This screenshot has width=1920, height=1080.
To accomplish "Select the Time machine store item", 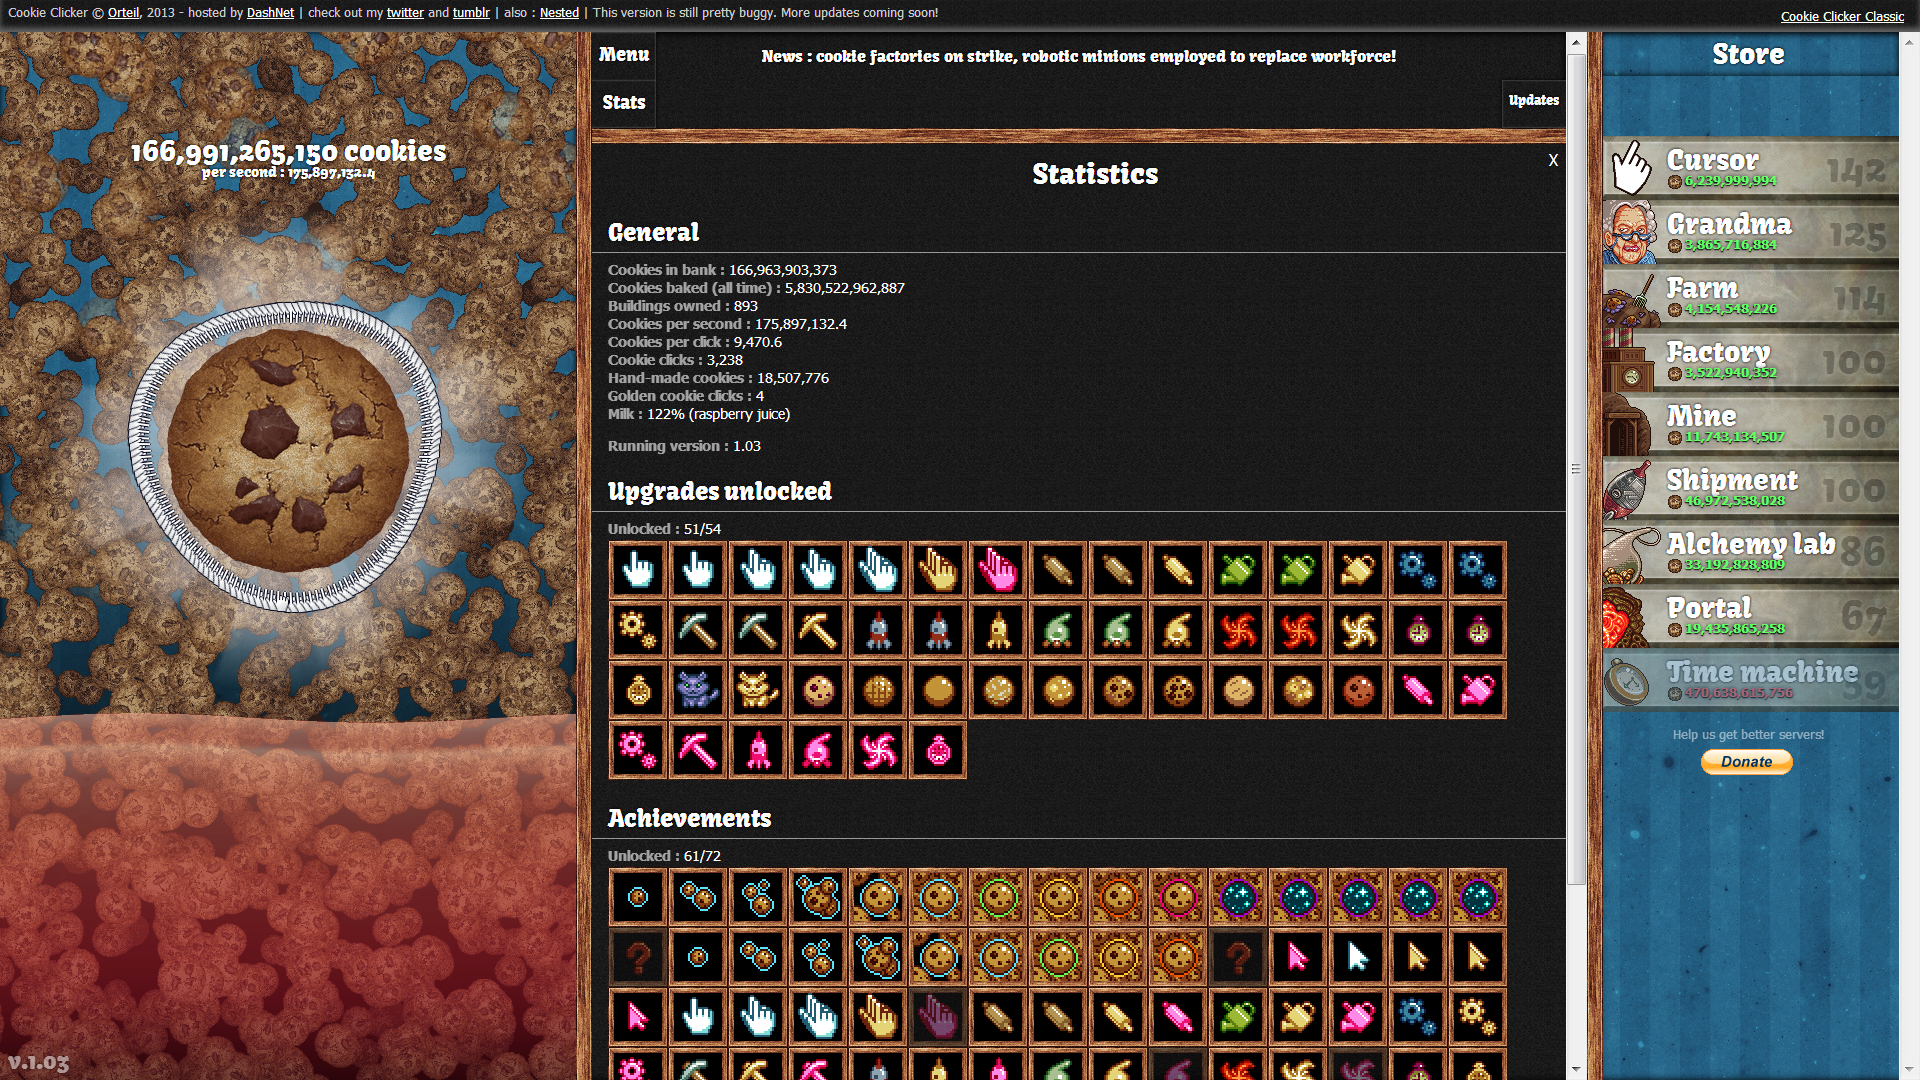I will (x=1750, y=680).
